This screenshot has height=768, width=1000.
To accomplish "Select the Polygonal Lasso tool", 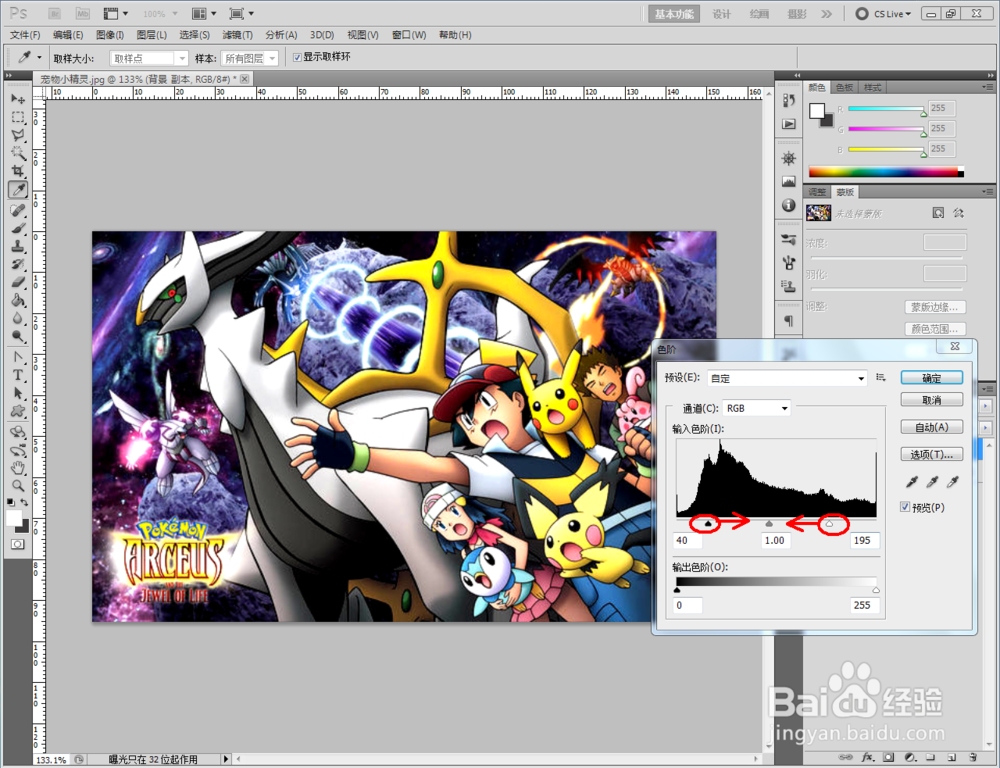I will 18,135.
